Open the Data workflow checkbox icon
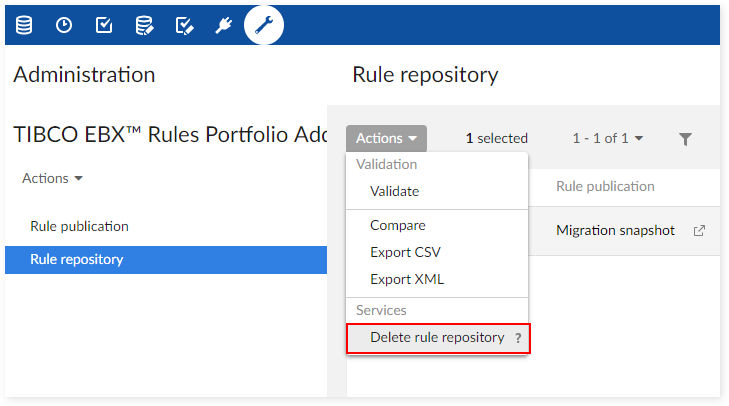This screenshot has width=729, height=406. [104, 25]
